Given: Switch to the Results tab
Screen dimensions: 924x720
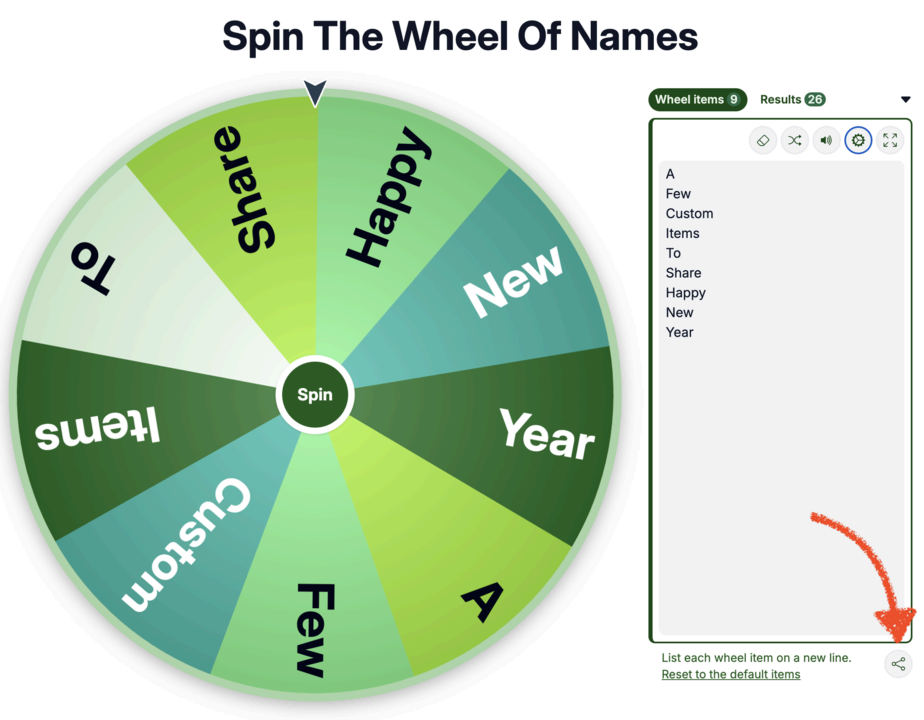Looking at the screenshot, I should click(x=792, y=99).
